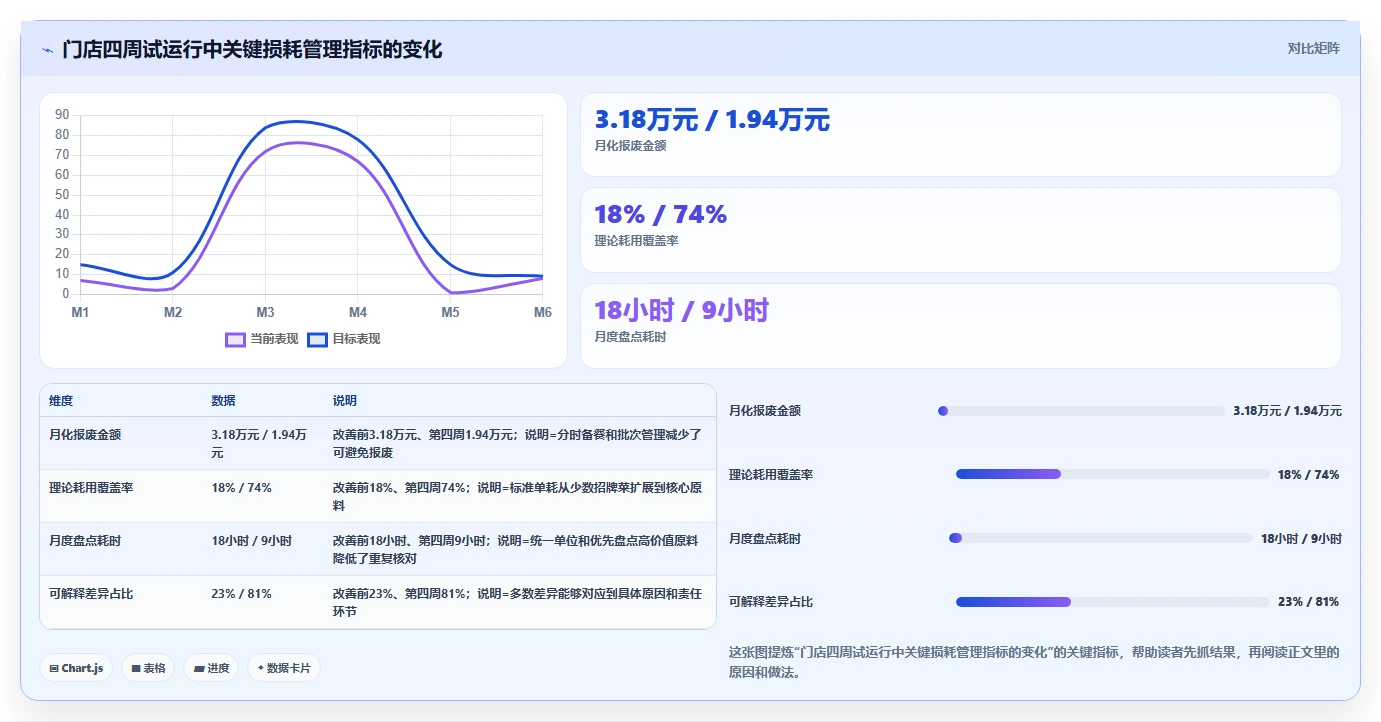
Task: Click the 对比矩阵 label in header
Action: click(1313, 48)
